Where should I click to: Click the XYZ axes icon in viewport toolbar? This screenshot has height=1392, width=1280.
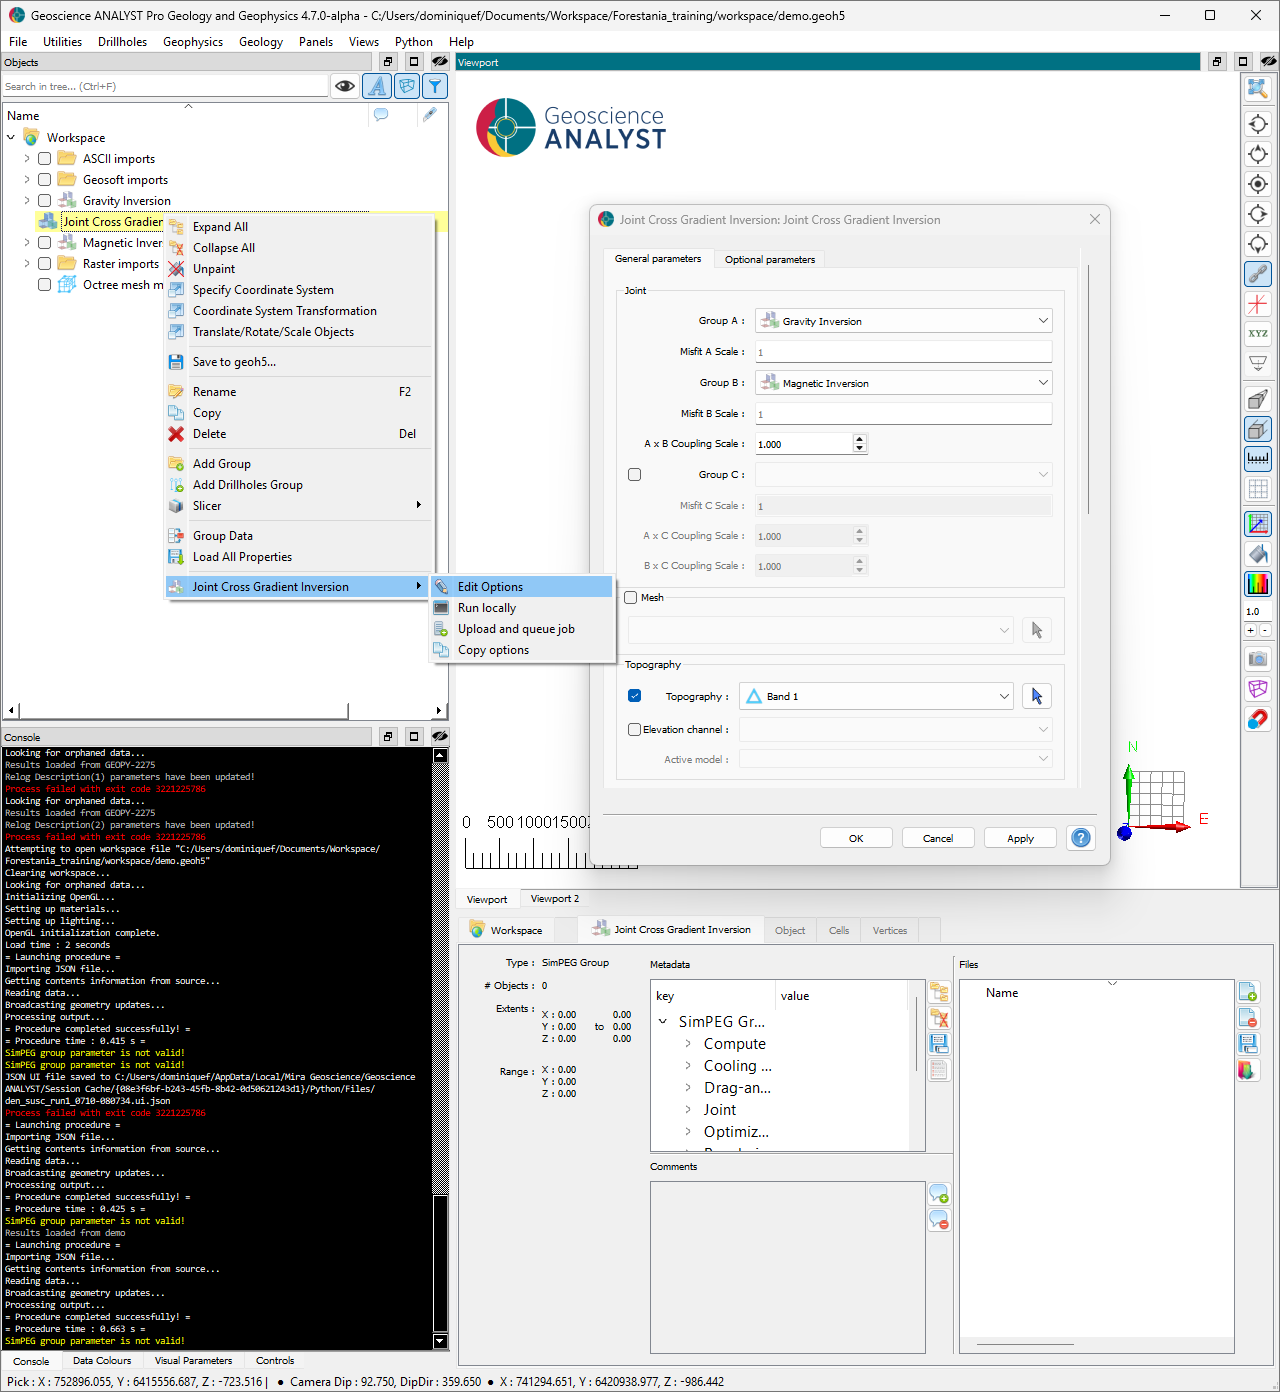point(1257,333)
